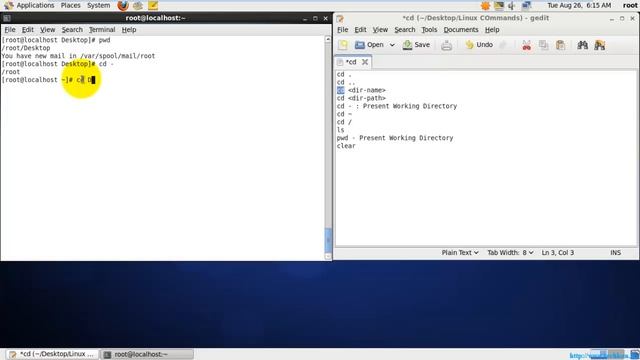The width and height of the screenshot is (640, 360).
Task: Open gedit Tools menu
Action: click(429, 30)
